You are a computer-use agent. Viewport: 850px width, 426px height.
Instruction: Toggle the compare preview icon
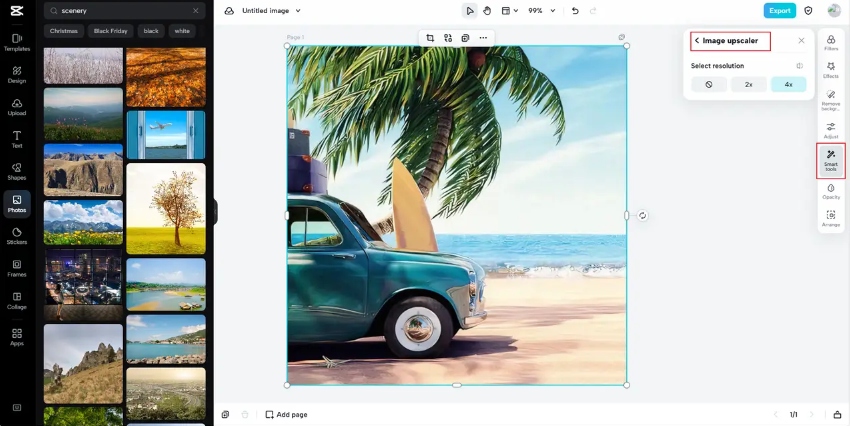pyautogui.click(x=800, y=66)
